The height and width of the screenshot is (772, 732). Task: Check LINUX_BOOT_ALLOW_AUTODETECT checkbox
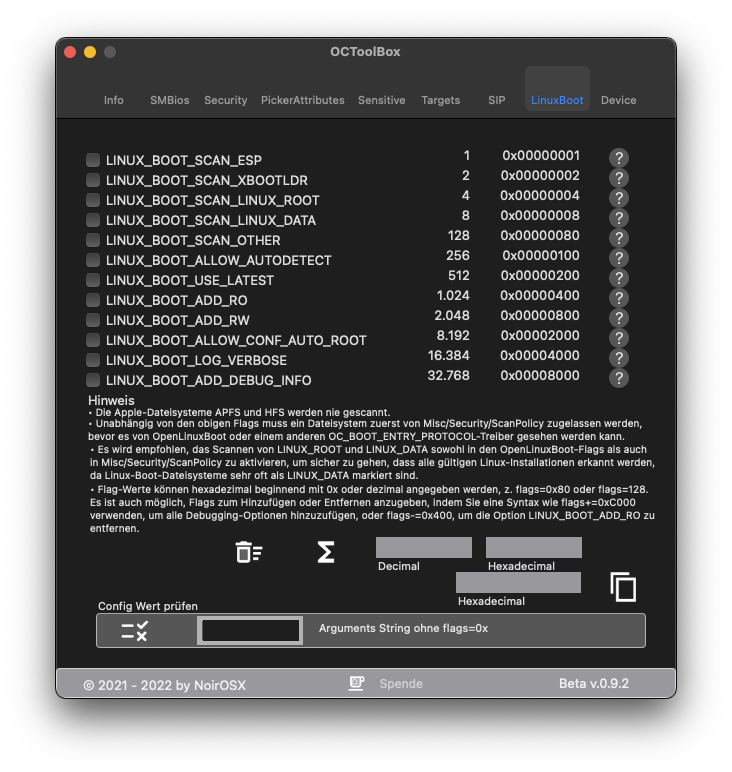click(x=93, y=260)
